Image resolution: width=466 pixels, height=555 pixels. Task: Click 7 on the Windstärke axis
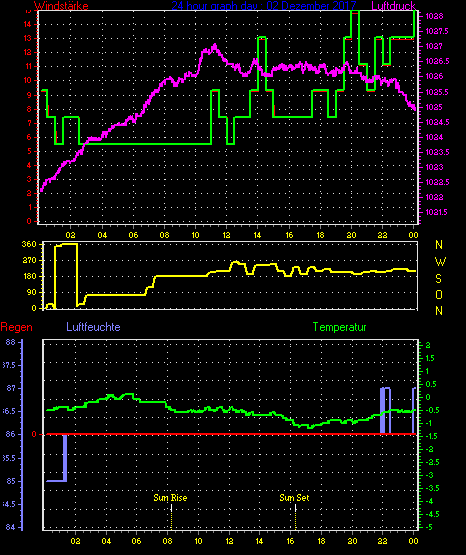click(x=29, y=123)
